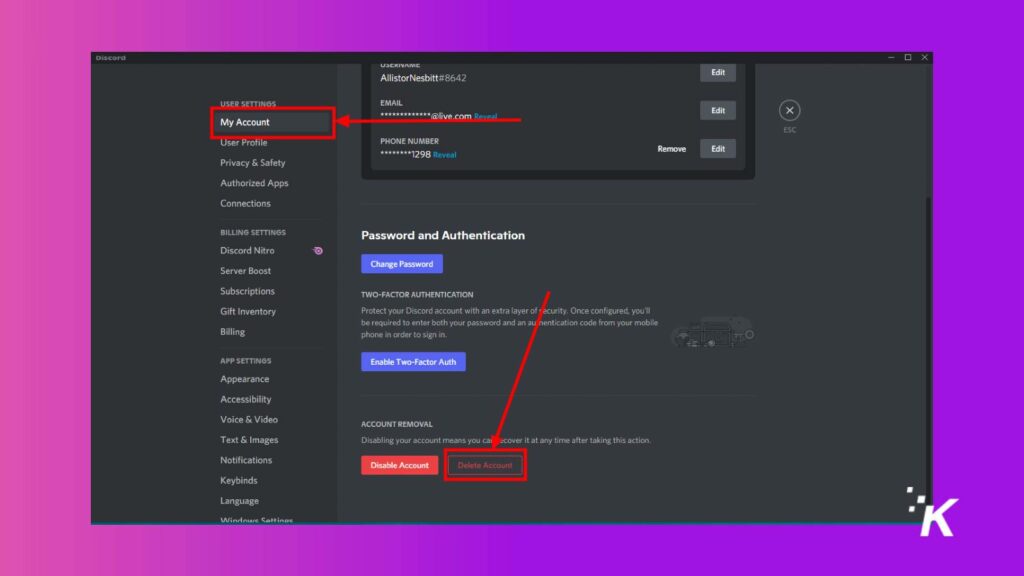Select Server Boost in billing settings

pos(246,271)
